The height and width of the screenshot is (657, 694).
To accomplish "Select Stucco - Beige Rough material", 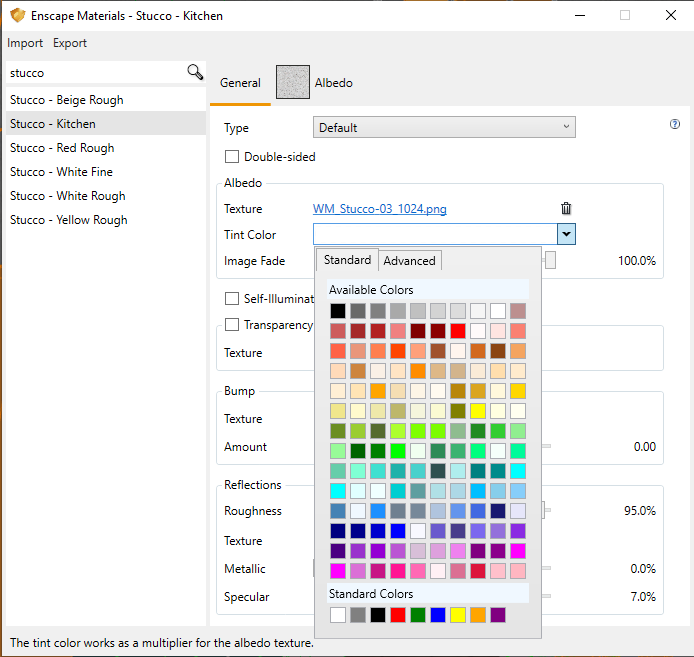I will (x=105, y=100).
